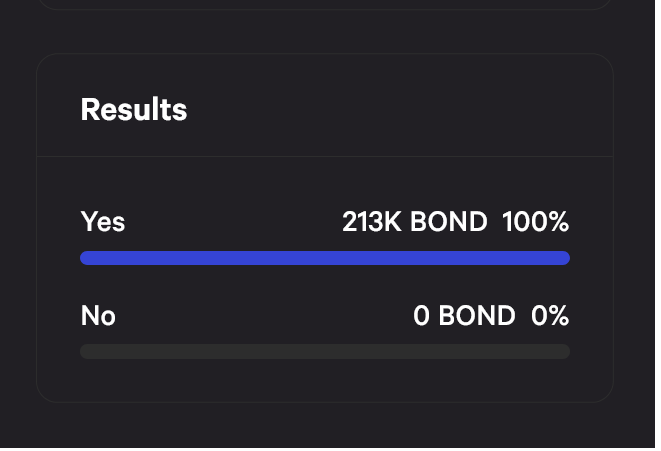Click the "Results" heading text
661x451 pixels.
tap(133, 109)
